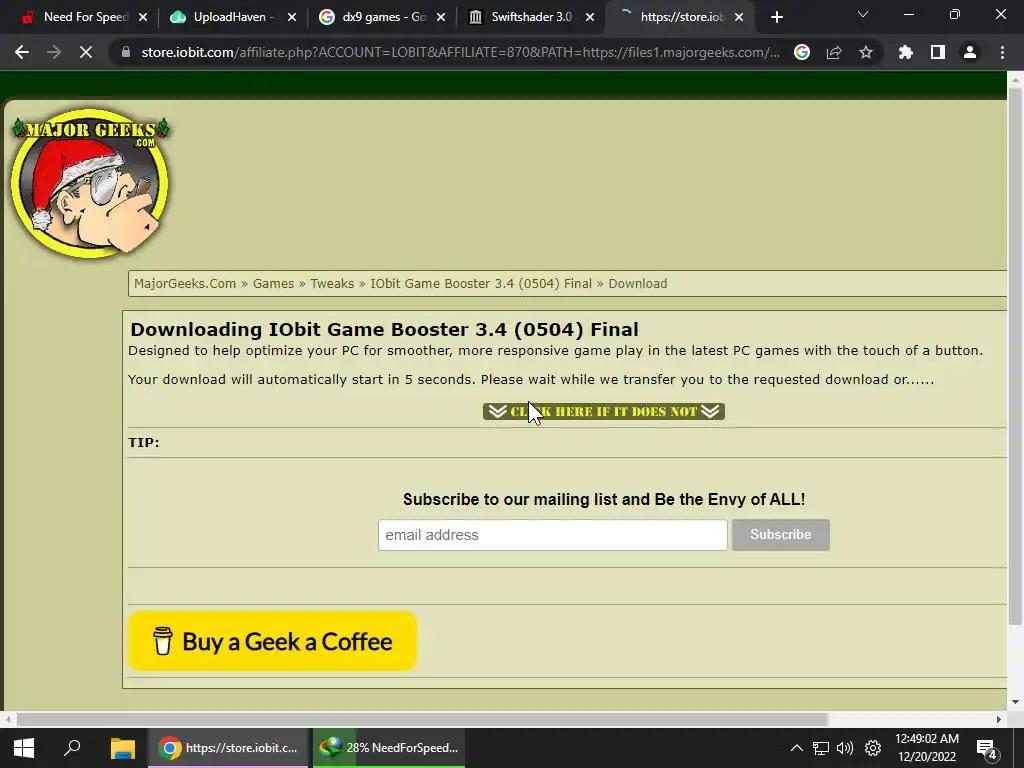Open settings gear tray icon

[x=873, y=748]
